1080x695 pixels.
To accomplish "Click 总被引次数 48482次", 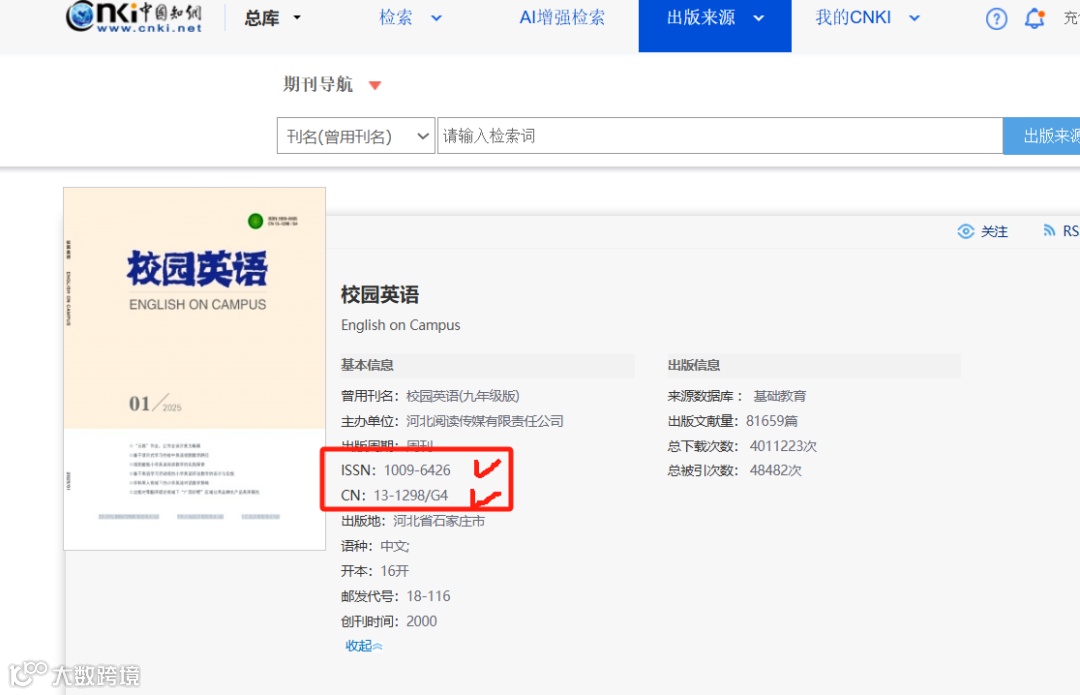I will click(x=734, y=471).
